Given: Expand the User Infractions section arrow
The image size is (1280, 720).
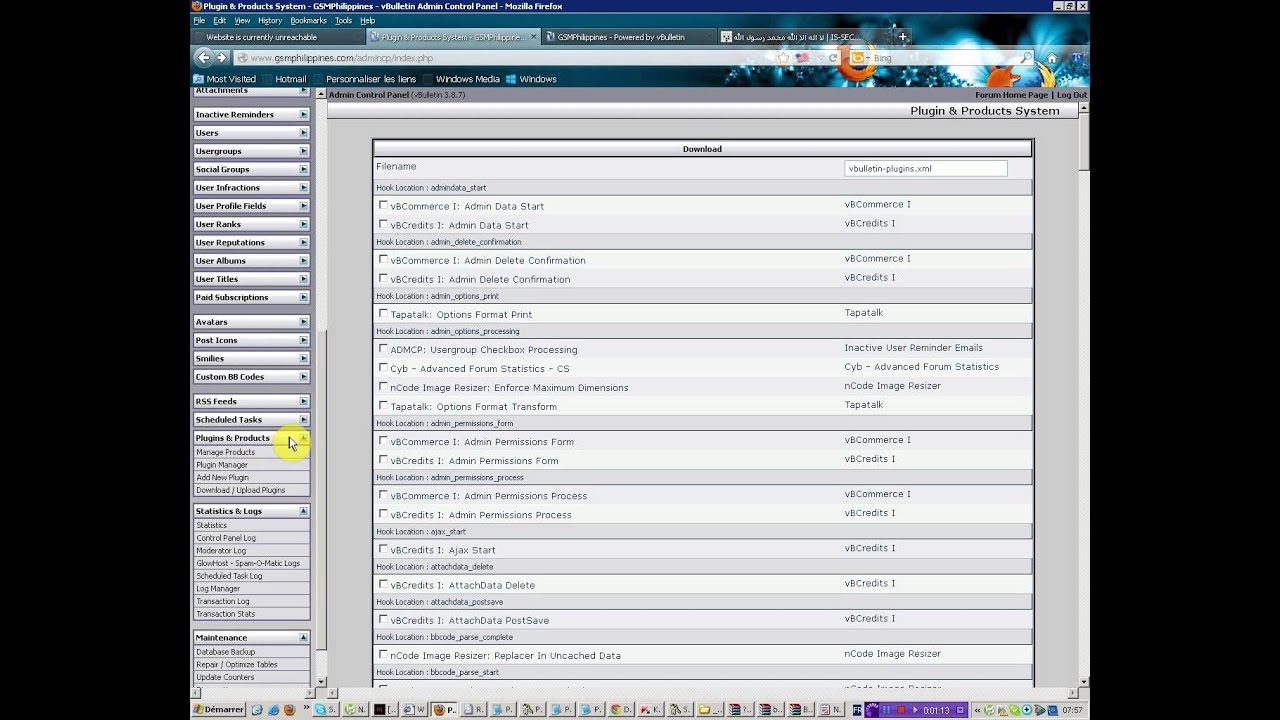Looking at the screenshot, I should (x=303, y=187).
